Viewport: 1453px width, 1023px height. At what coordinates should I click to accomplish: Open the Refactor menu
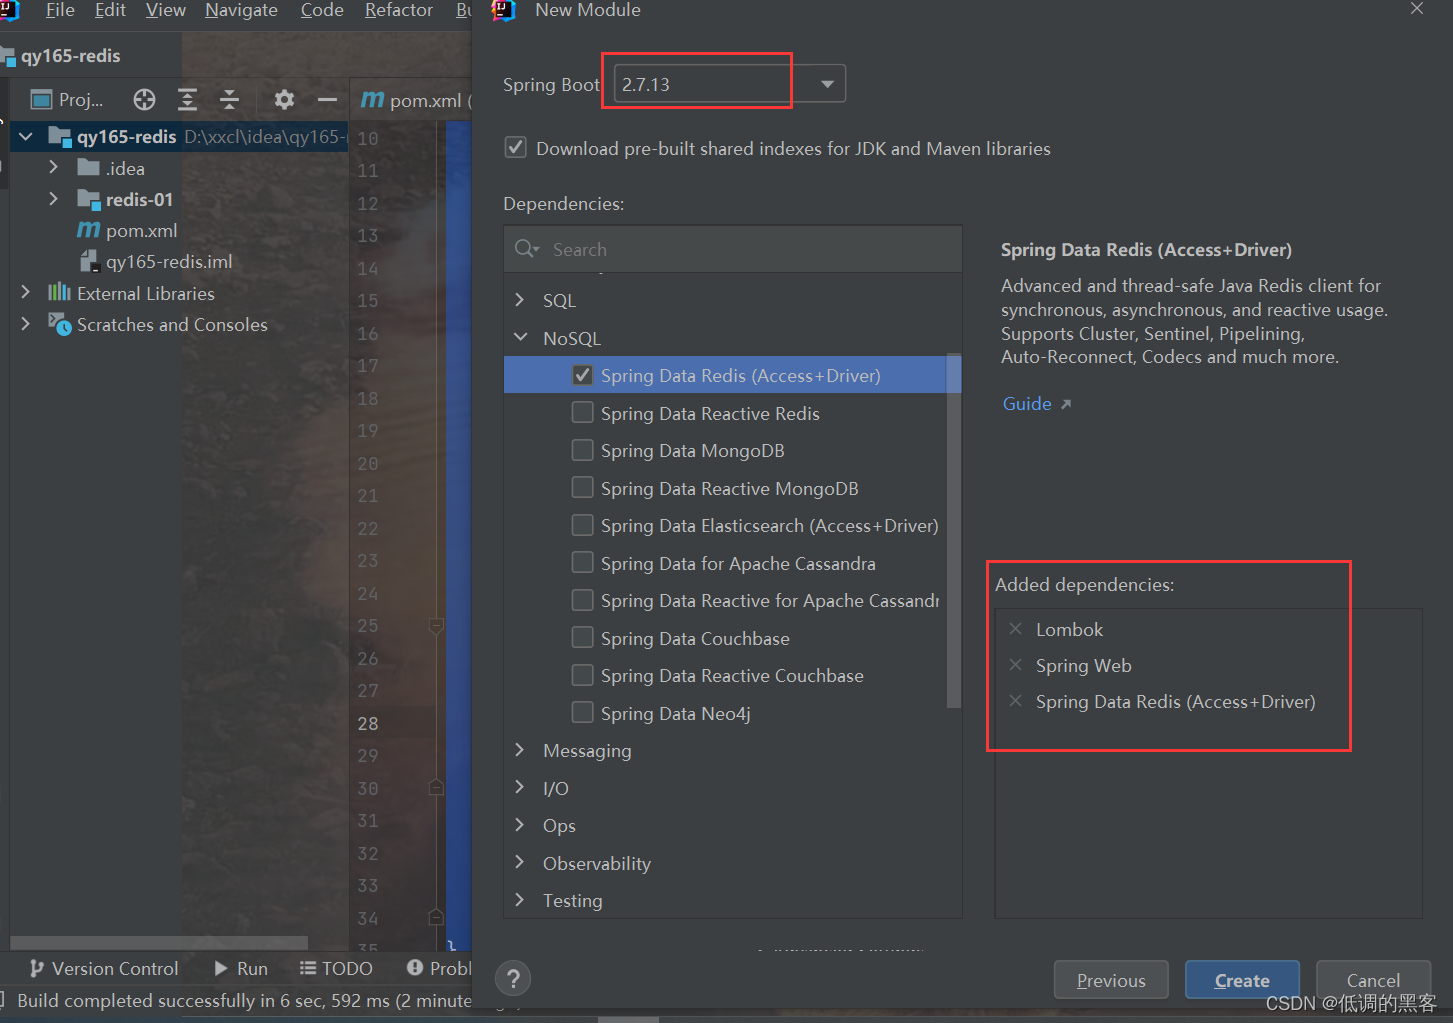[x=399, y=10]
